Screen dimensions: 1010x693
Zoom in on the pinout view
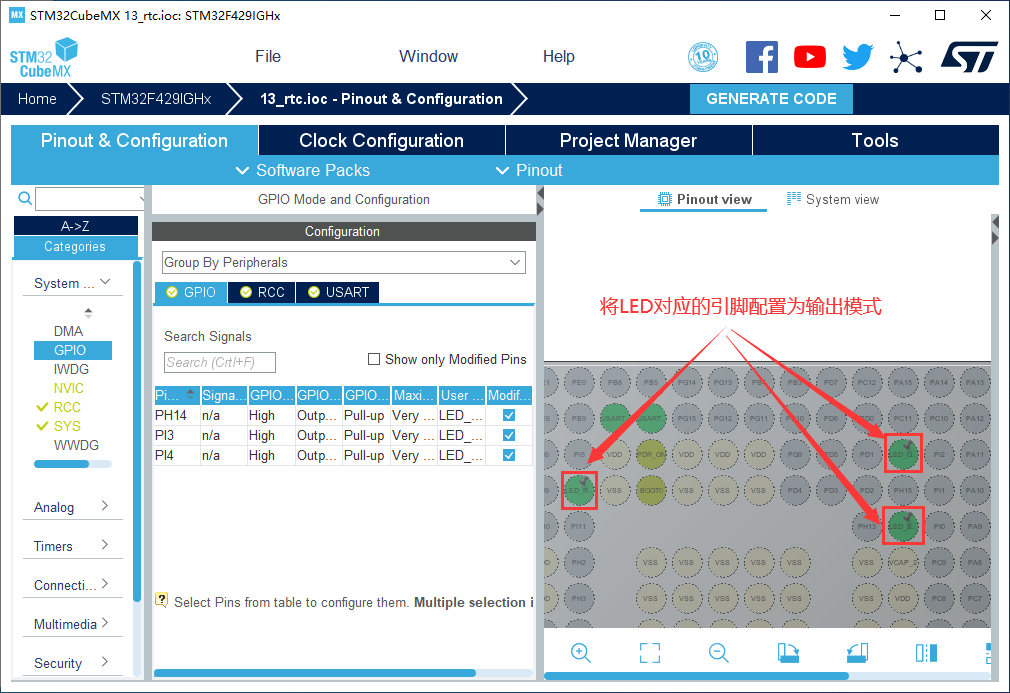tap(580, 653)
